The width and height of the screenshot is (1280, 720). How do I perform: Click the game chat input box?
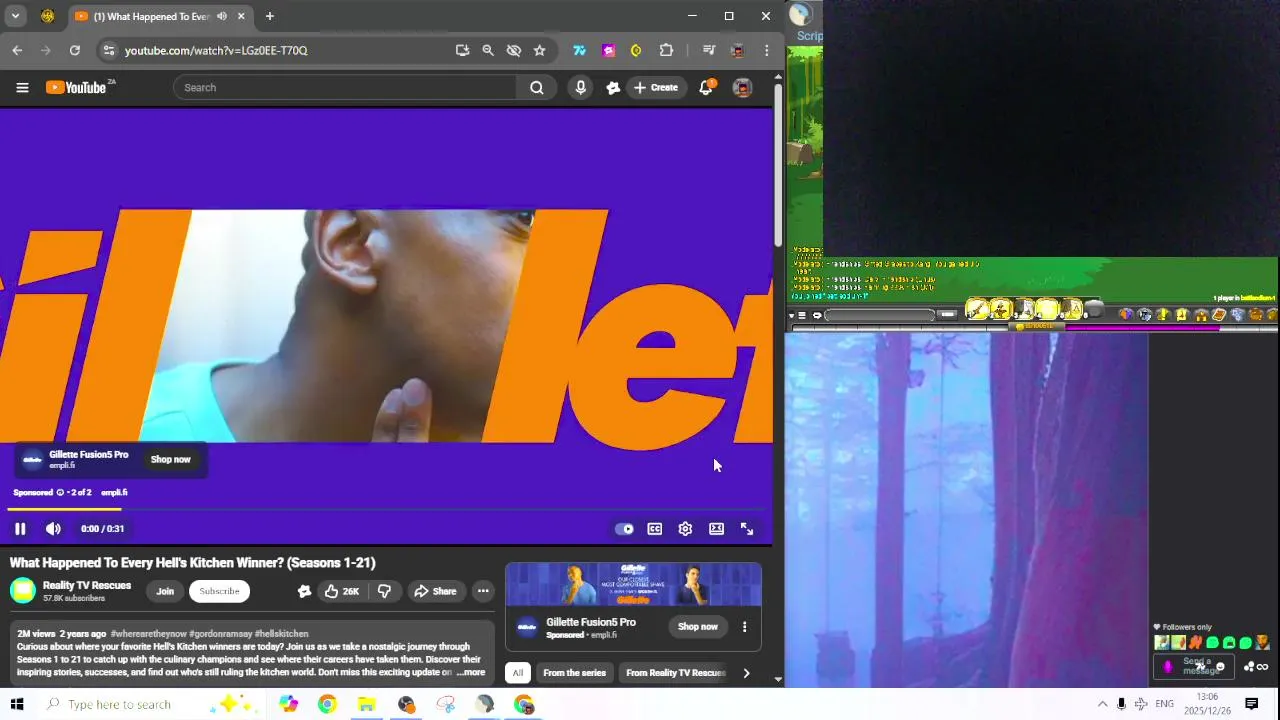pyautogui.click(x=879, y=315)
